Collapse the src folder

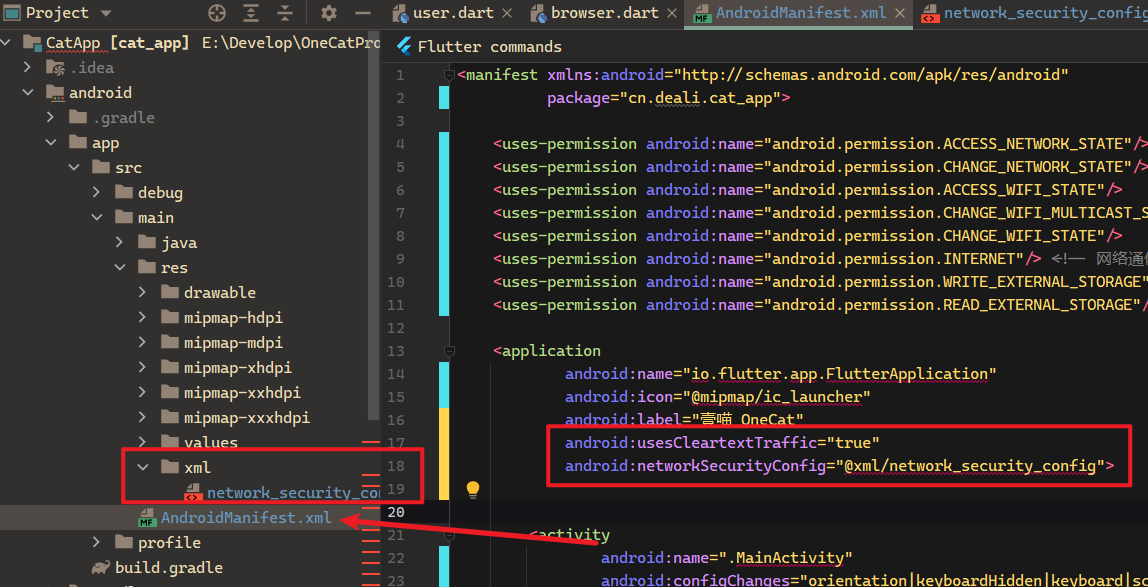tap(74, 168)
